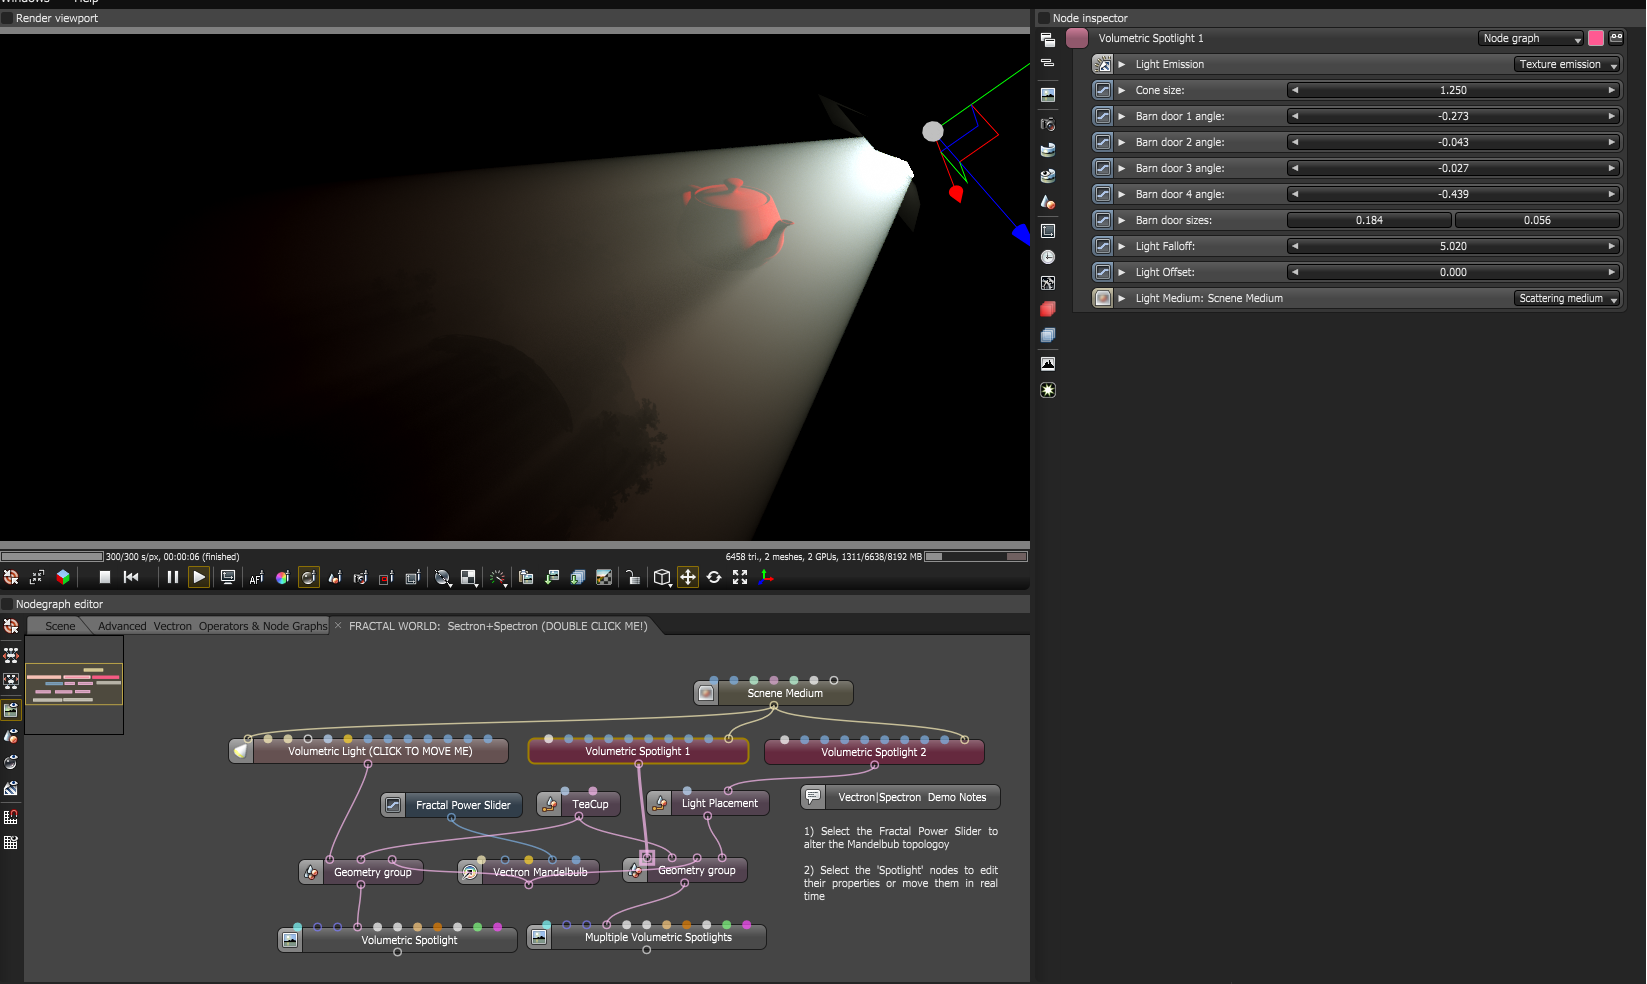Toggle animation button for Barn door 3 angle
The image size is (1647, 984).
1103,168
